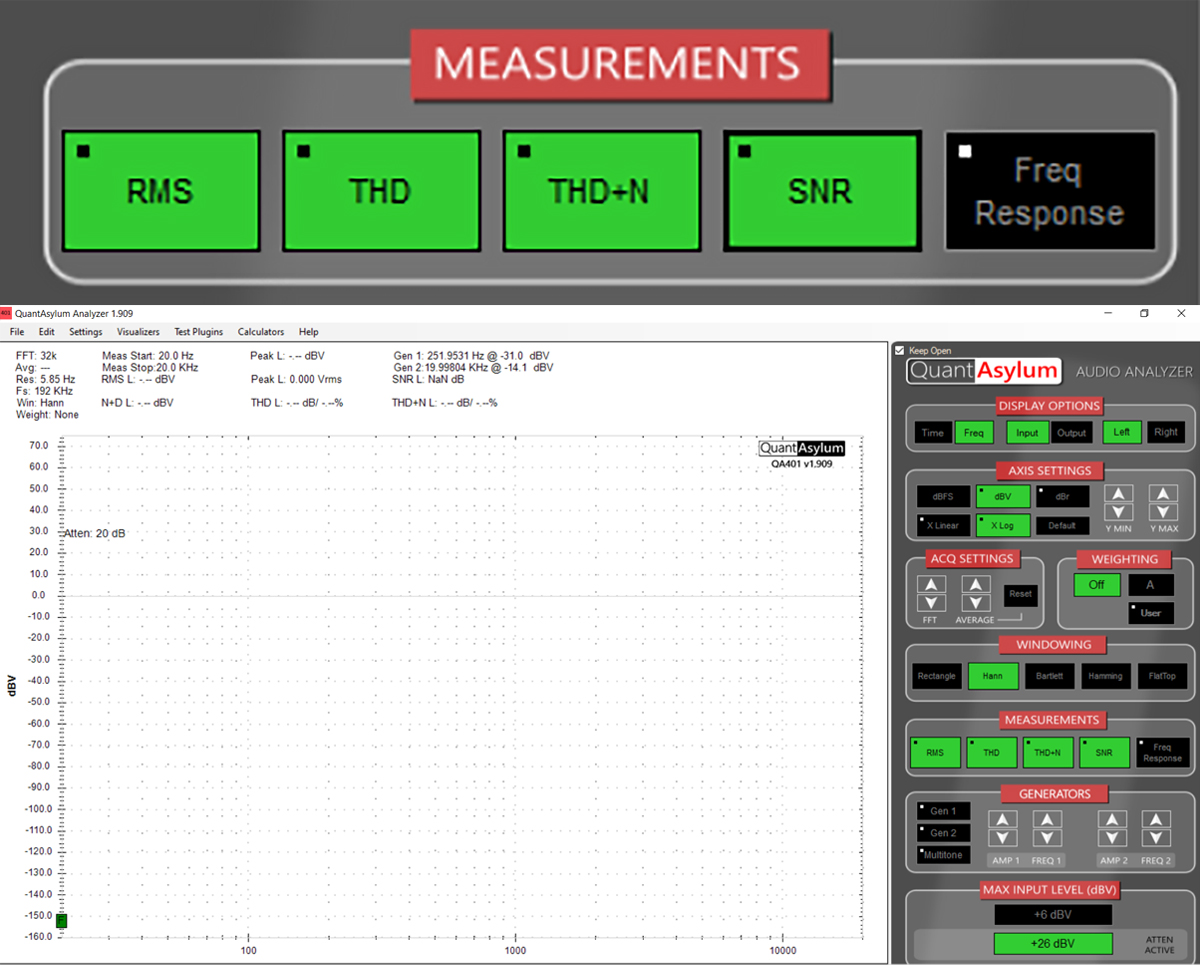Viewport: 1200px width, 965px height.
Task: Turn on Gen 1 generator
Action: (943, 811)
